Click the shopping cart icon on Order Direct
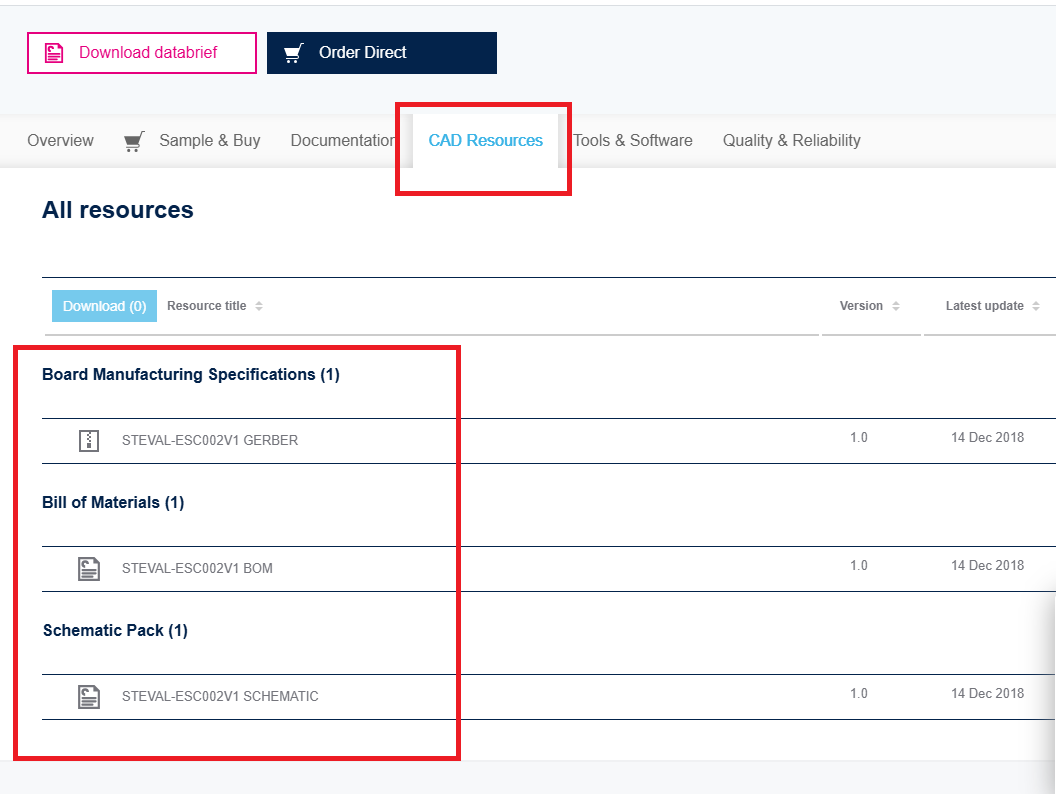The height and width of the screenshot is (794, 1056). click(293, 52)
